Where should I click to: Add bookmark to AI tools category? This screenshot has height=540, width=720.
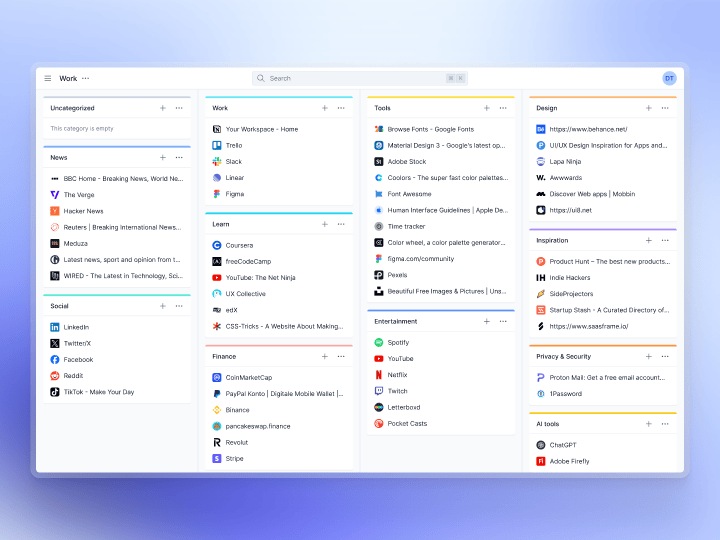pos(649,424)
